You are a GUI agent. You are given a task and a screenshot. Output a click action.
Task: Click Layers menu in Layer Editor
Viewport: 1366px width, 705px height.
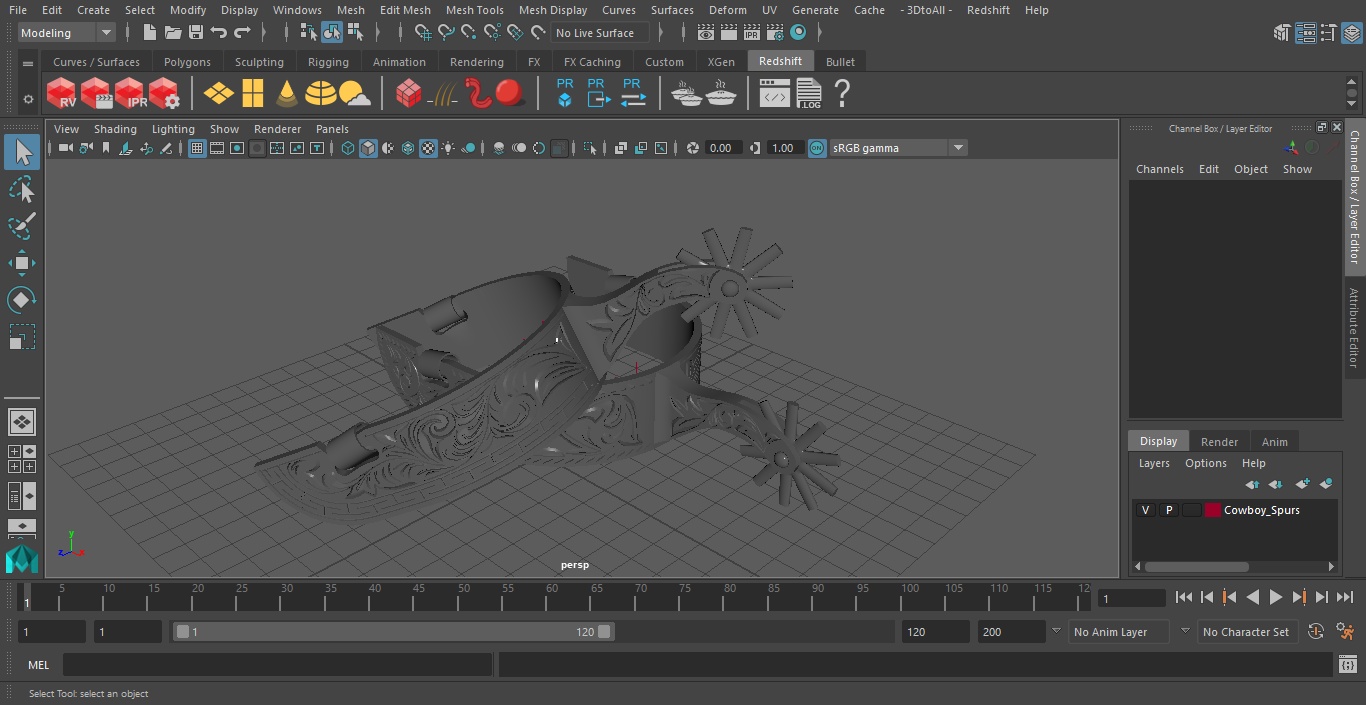(x=1154, y=463)
